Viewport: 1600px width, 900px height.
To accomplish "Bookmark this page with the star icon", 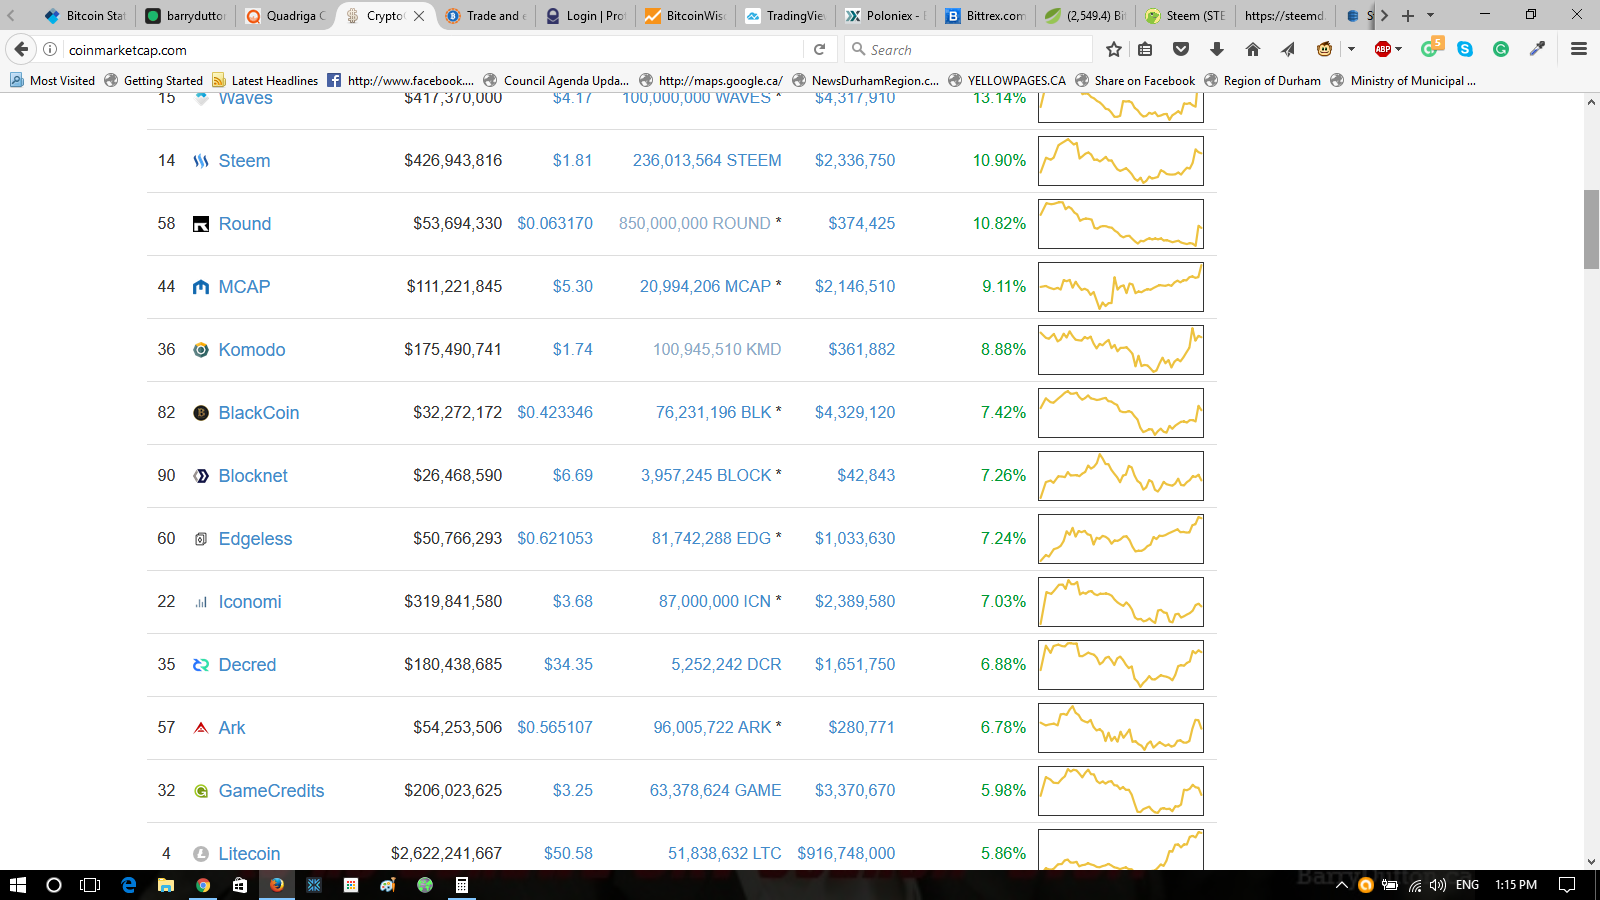I will [1114, 49].
